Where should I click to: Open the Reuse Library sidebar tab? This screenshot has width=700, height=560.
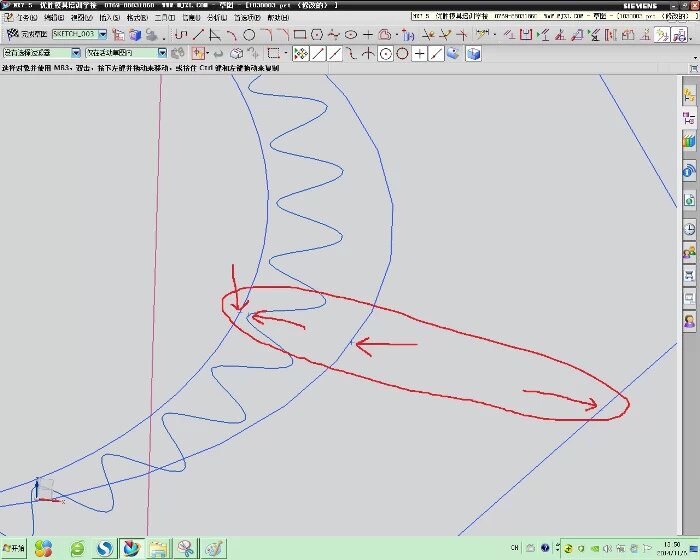pos(689,142)
